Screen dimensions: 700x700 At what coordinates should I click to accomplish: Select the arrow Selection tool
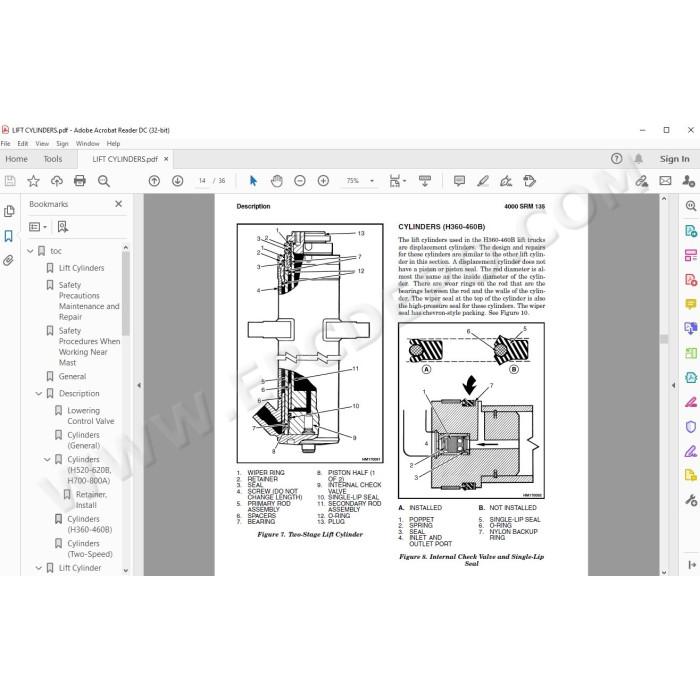coord(253,181)
